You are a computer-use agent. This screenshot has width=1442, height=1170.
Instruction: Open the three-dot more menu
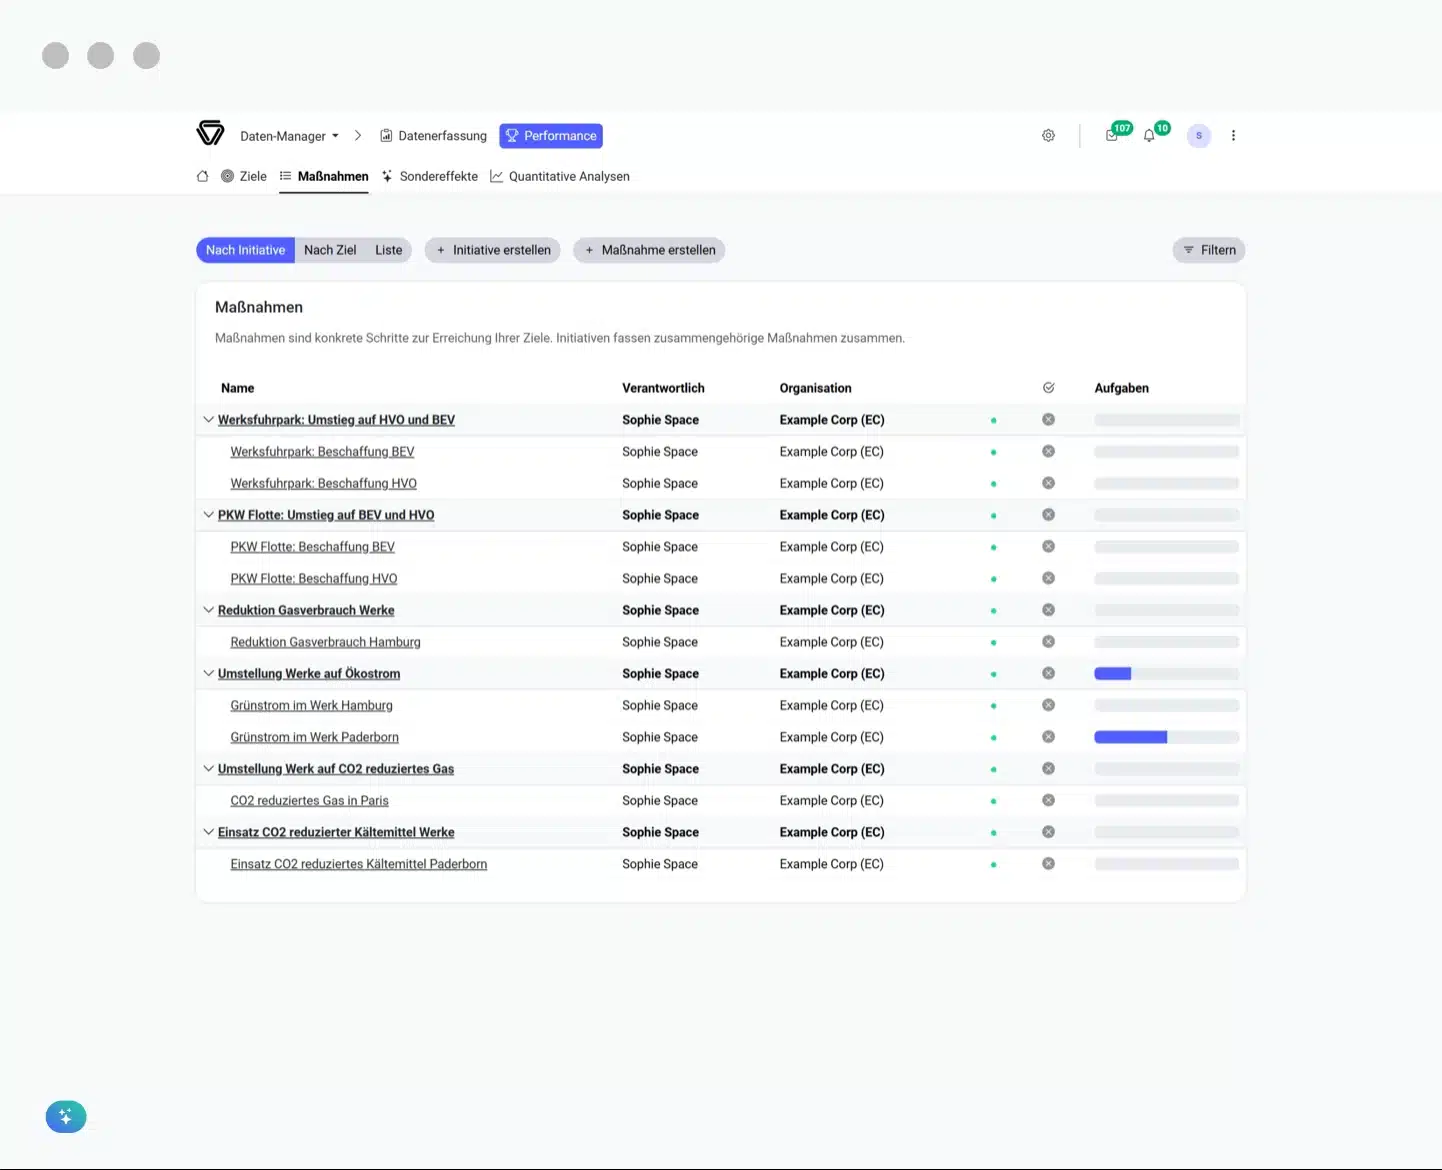click(1233, 135)
